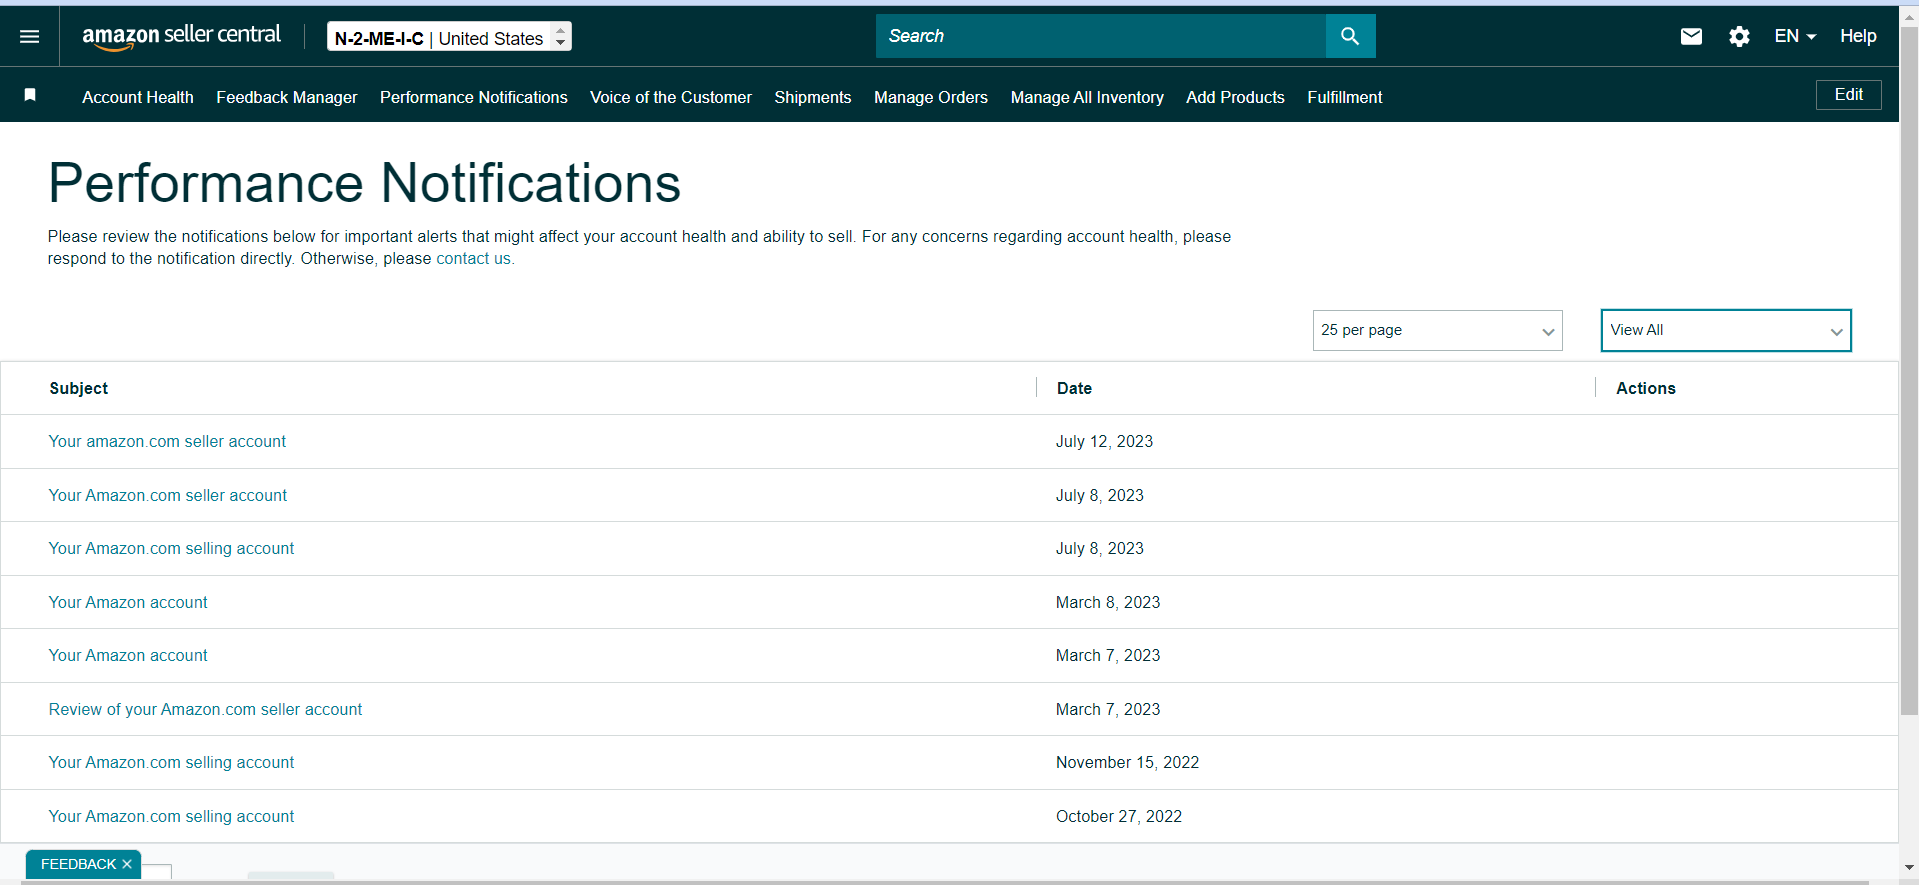
Task: Close the Feedback tab with its X
Action: tap(127, 864)
